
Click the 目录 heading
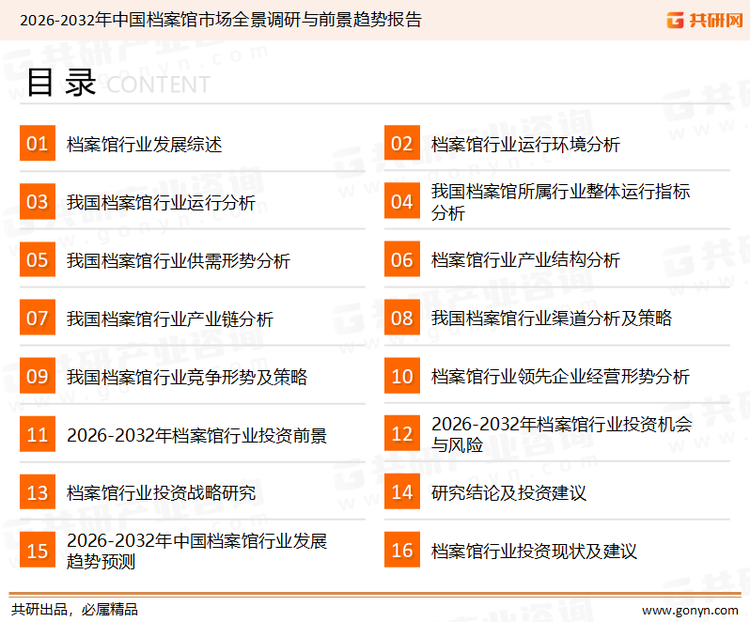(x=61, y=82)
